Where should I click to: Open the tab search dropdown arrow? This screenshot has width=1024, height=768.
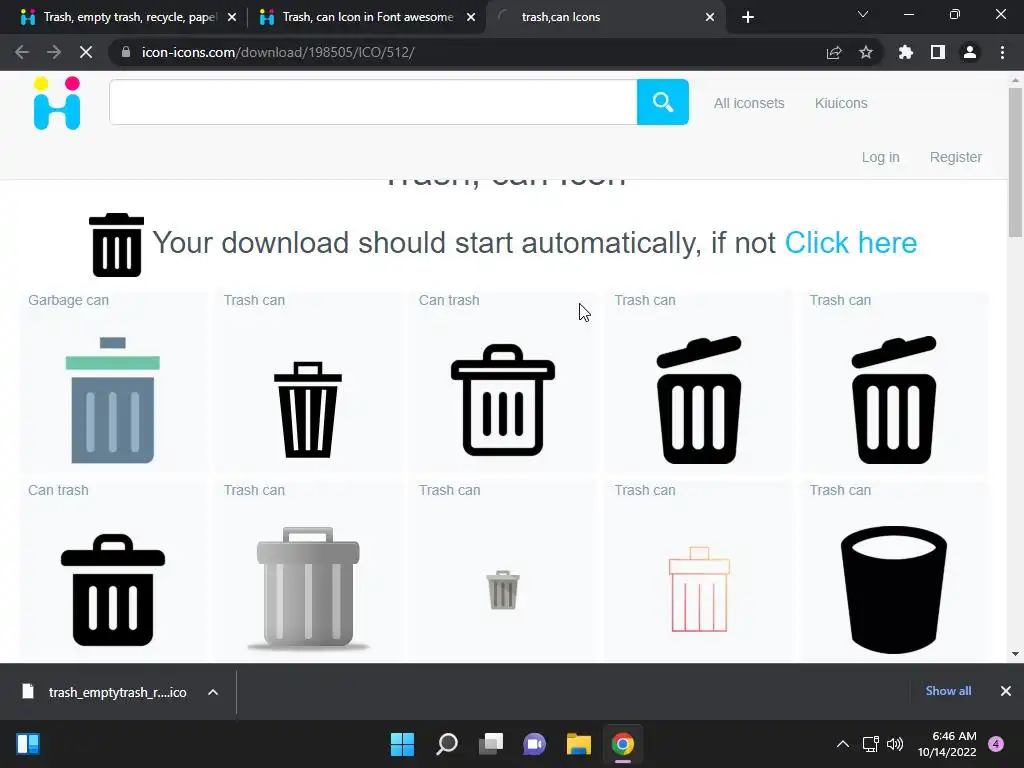pyautogui.click(x=863, y=14)
